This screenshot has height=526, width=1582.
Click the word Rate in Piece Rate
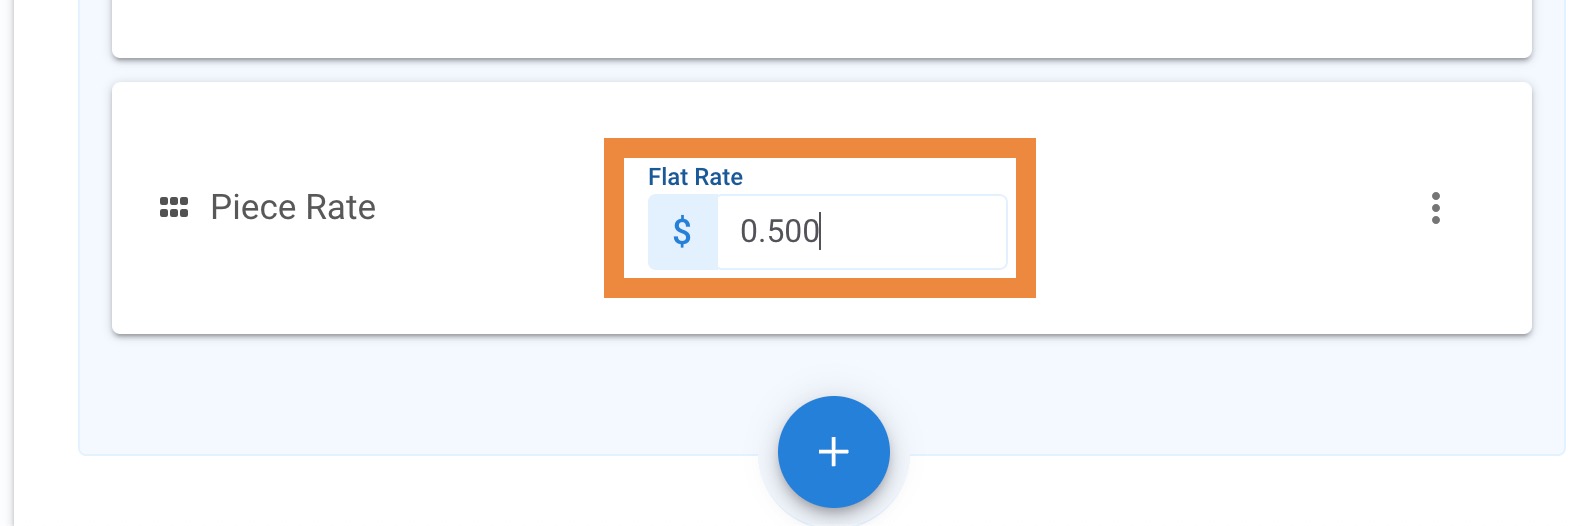pyautogui.click(x=340, y=207)
